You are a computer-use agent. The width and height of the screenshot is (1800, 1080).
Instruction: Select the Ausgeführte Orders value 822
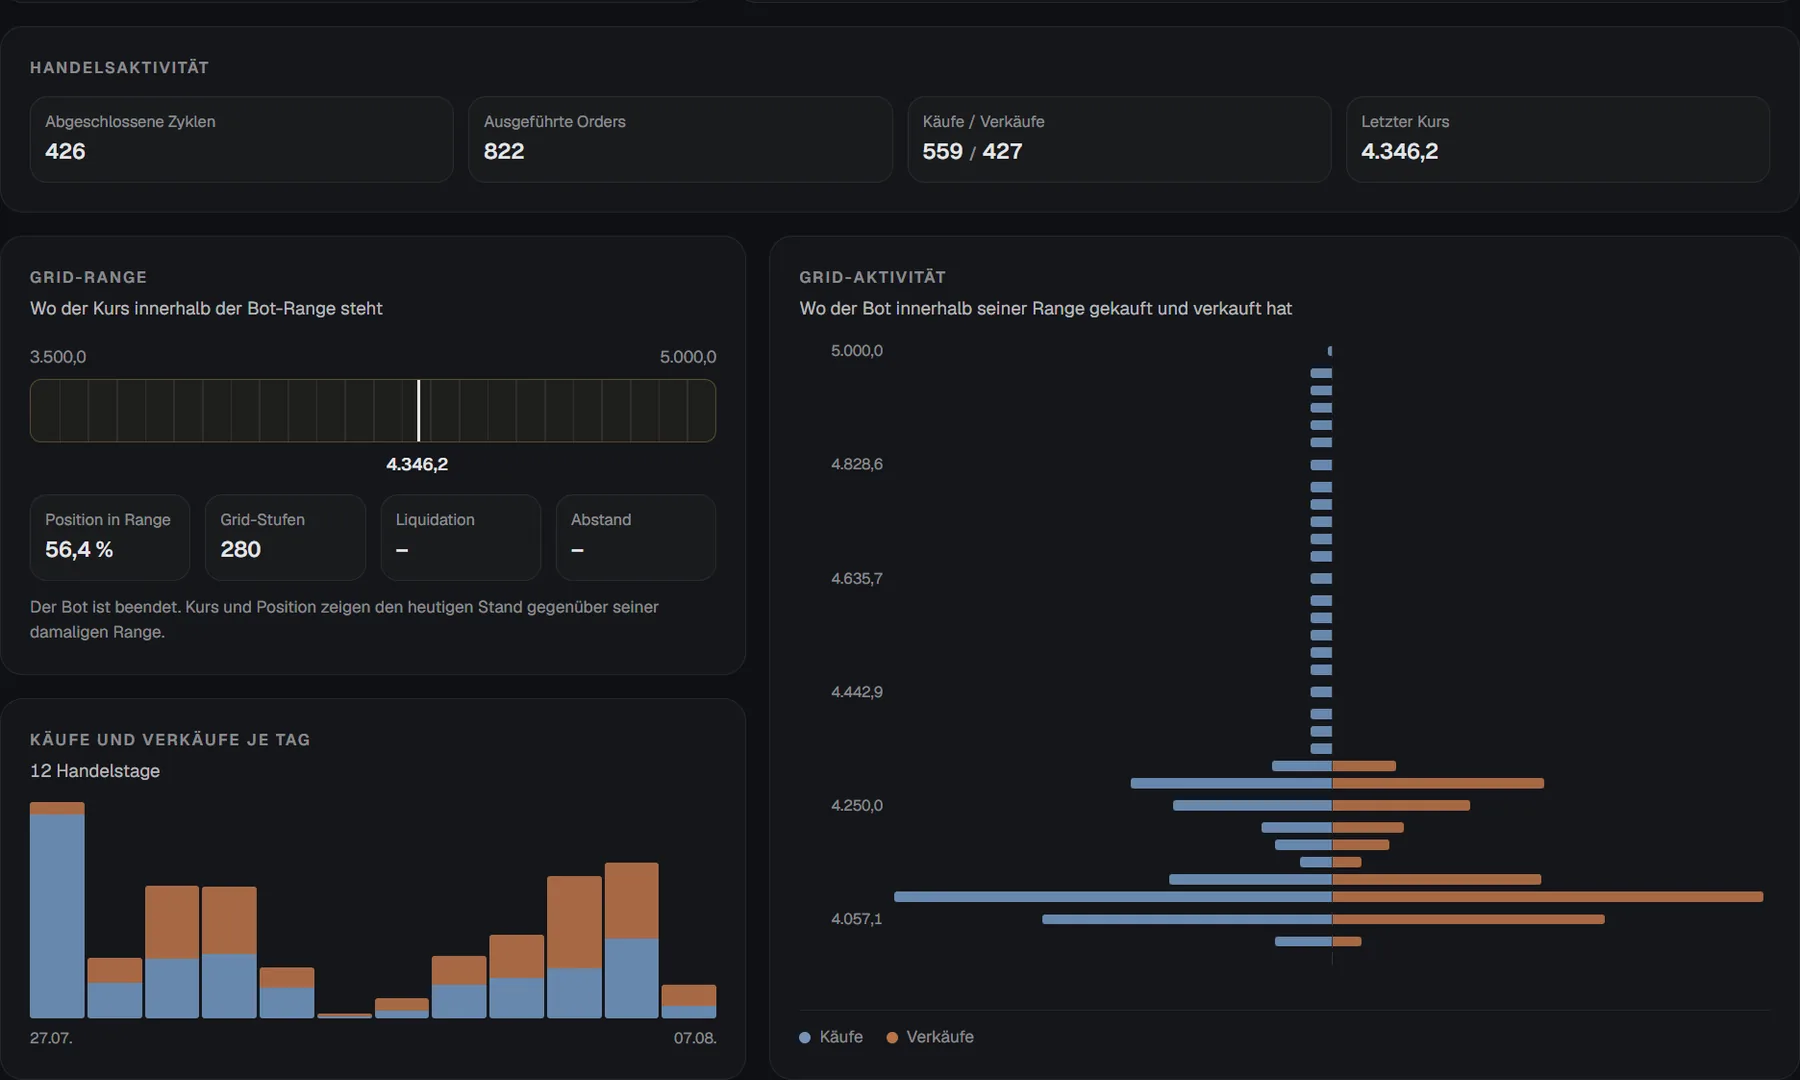click(x=504, y=151)
